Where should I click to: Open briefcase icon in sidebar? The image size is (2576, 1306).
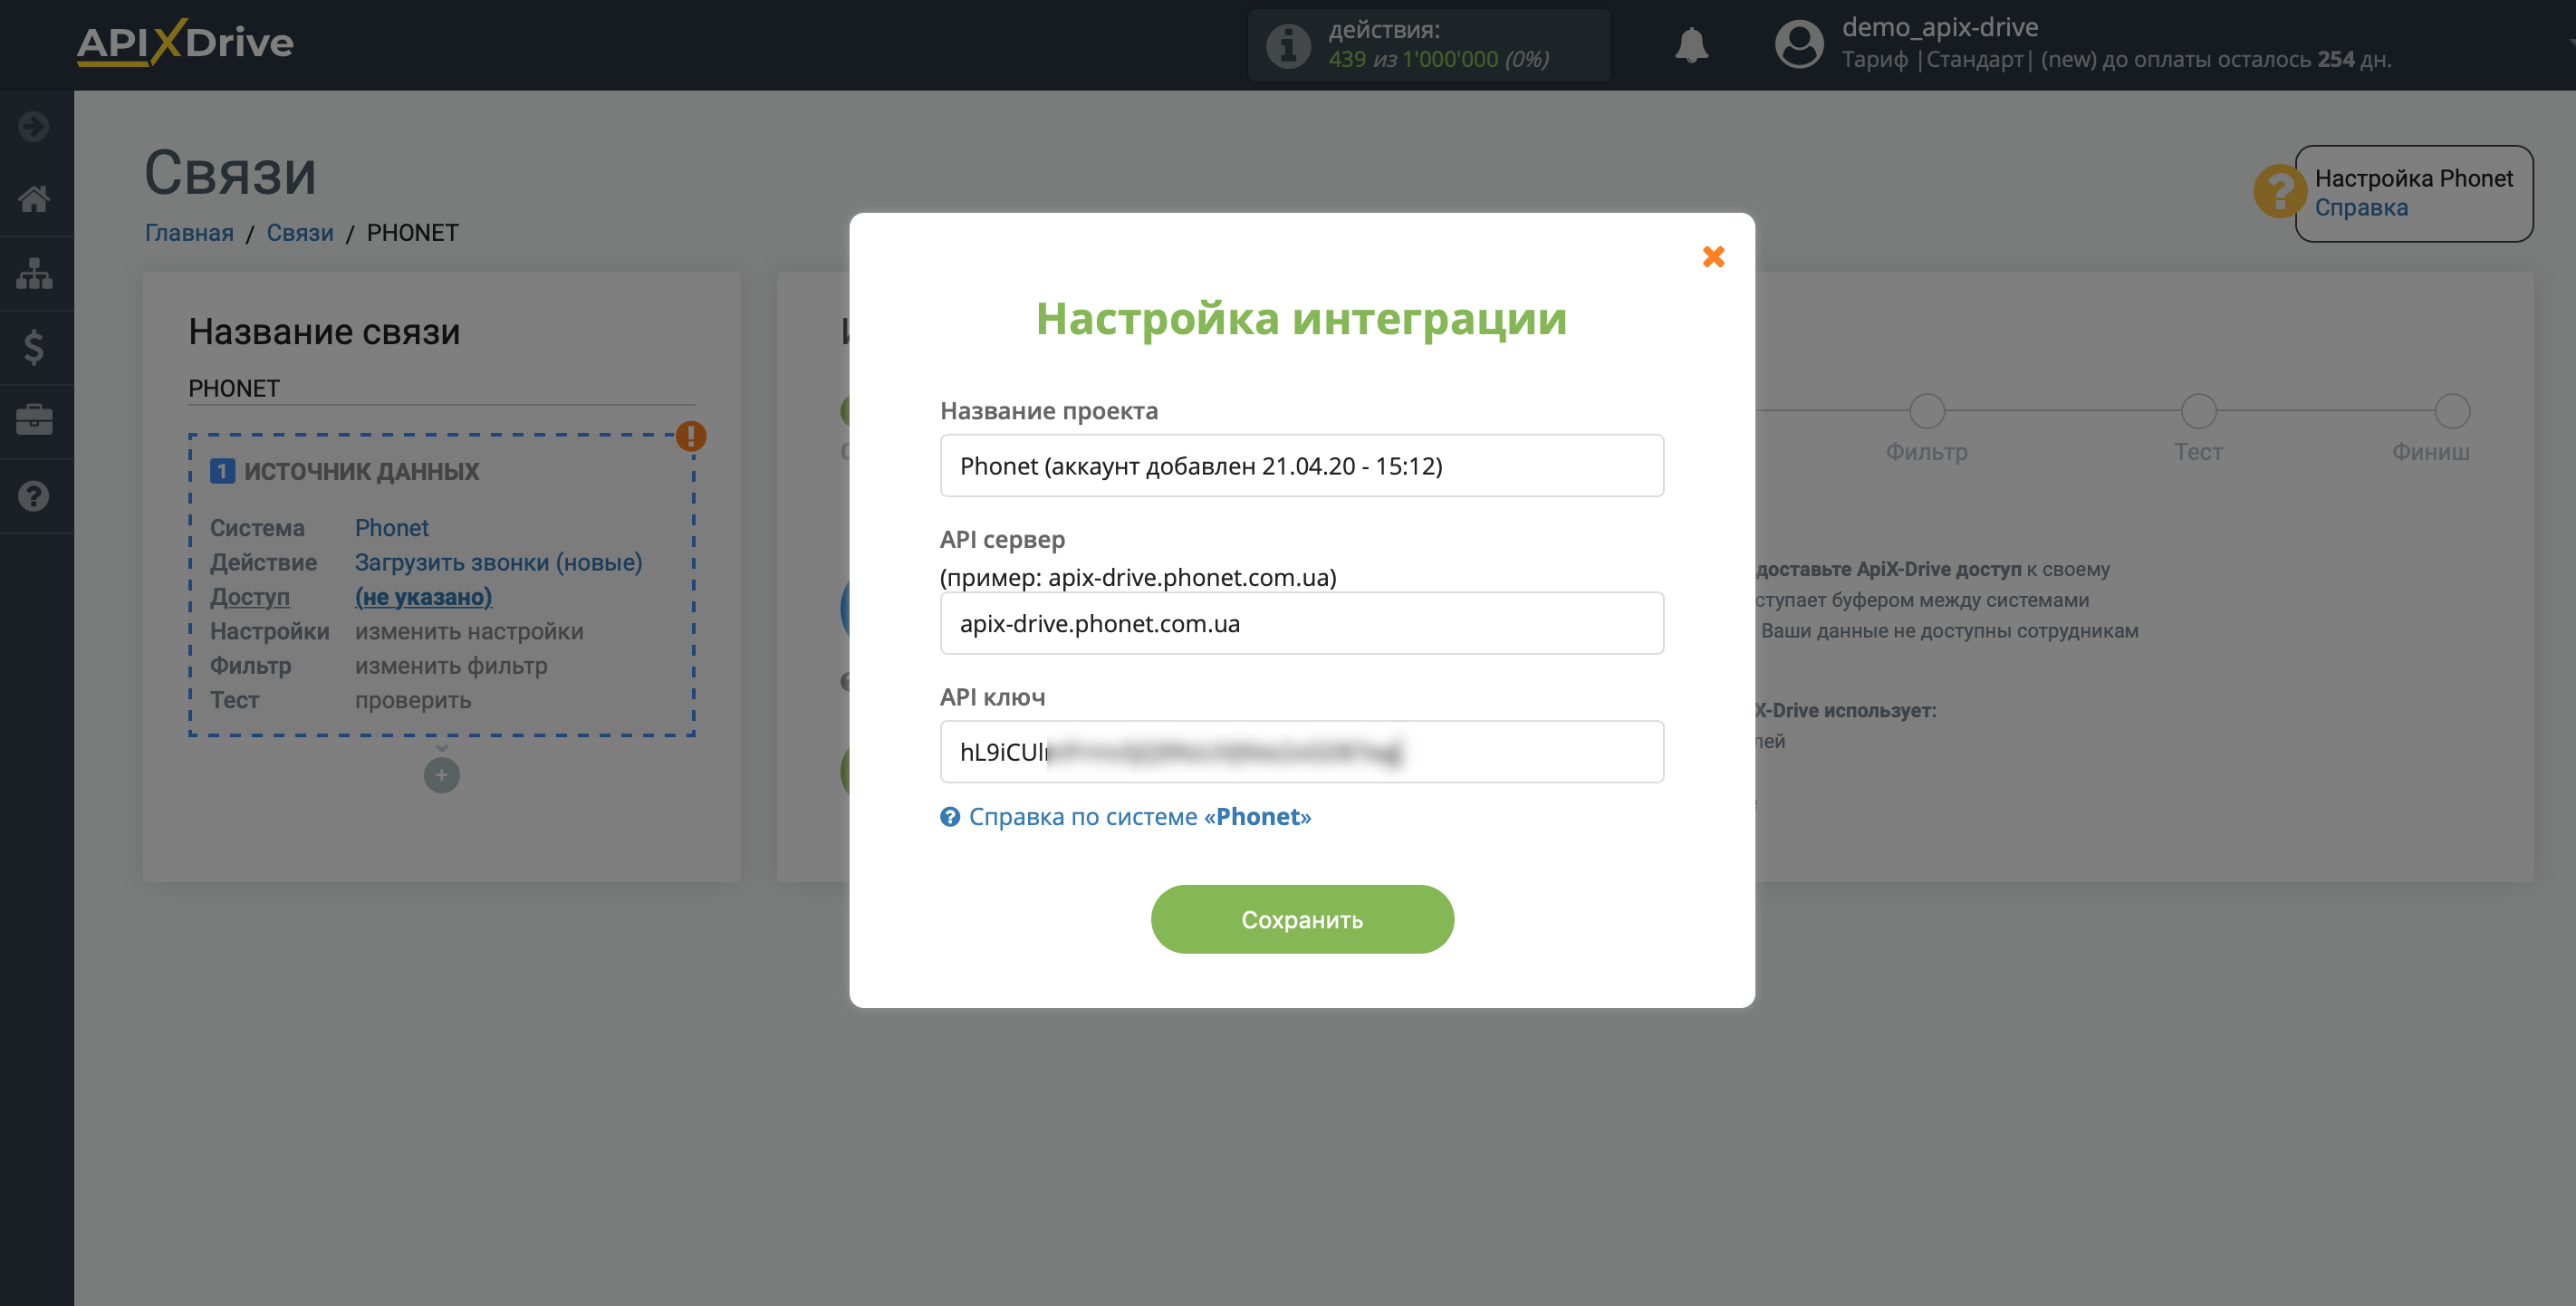[34, 420]
